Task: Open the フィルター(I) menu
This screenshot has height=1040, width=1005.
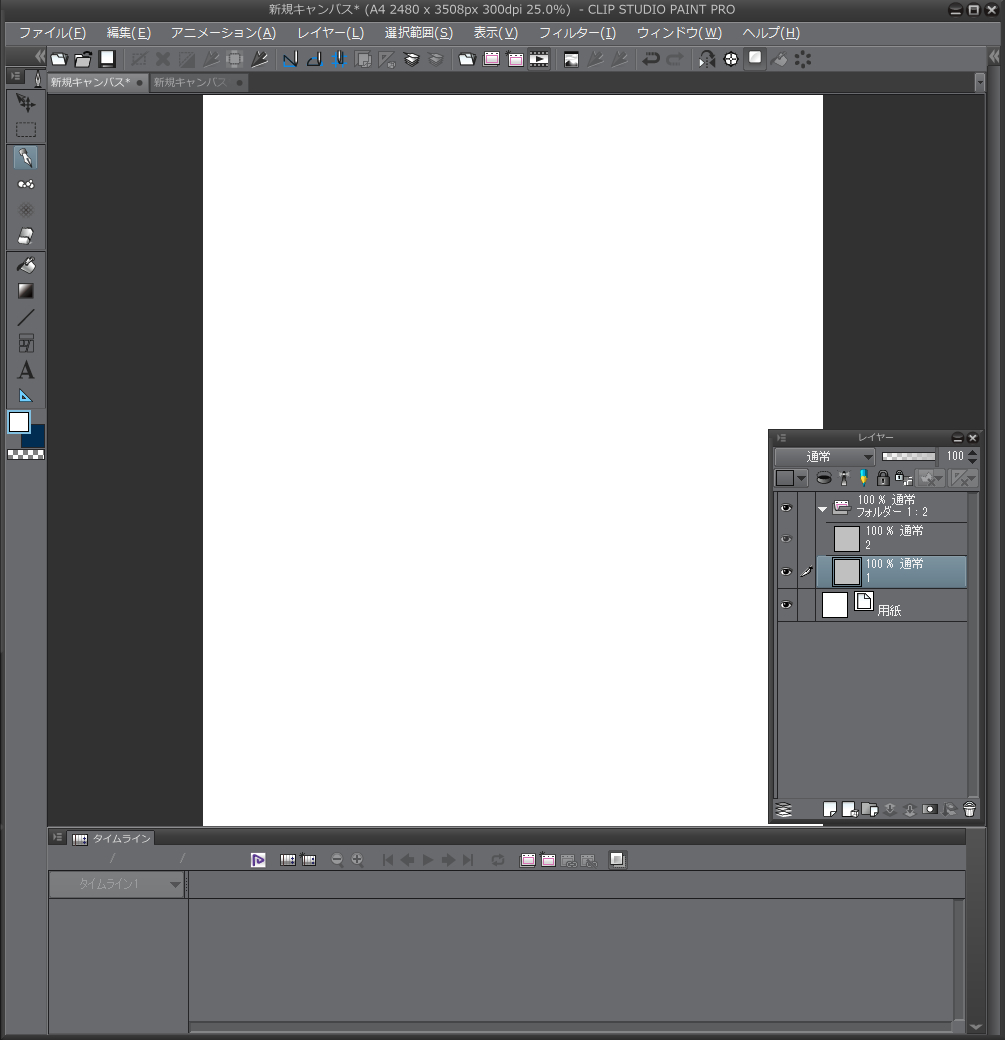Action: [x=577, y=32]
